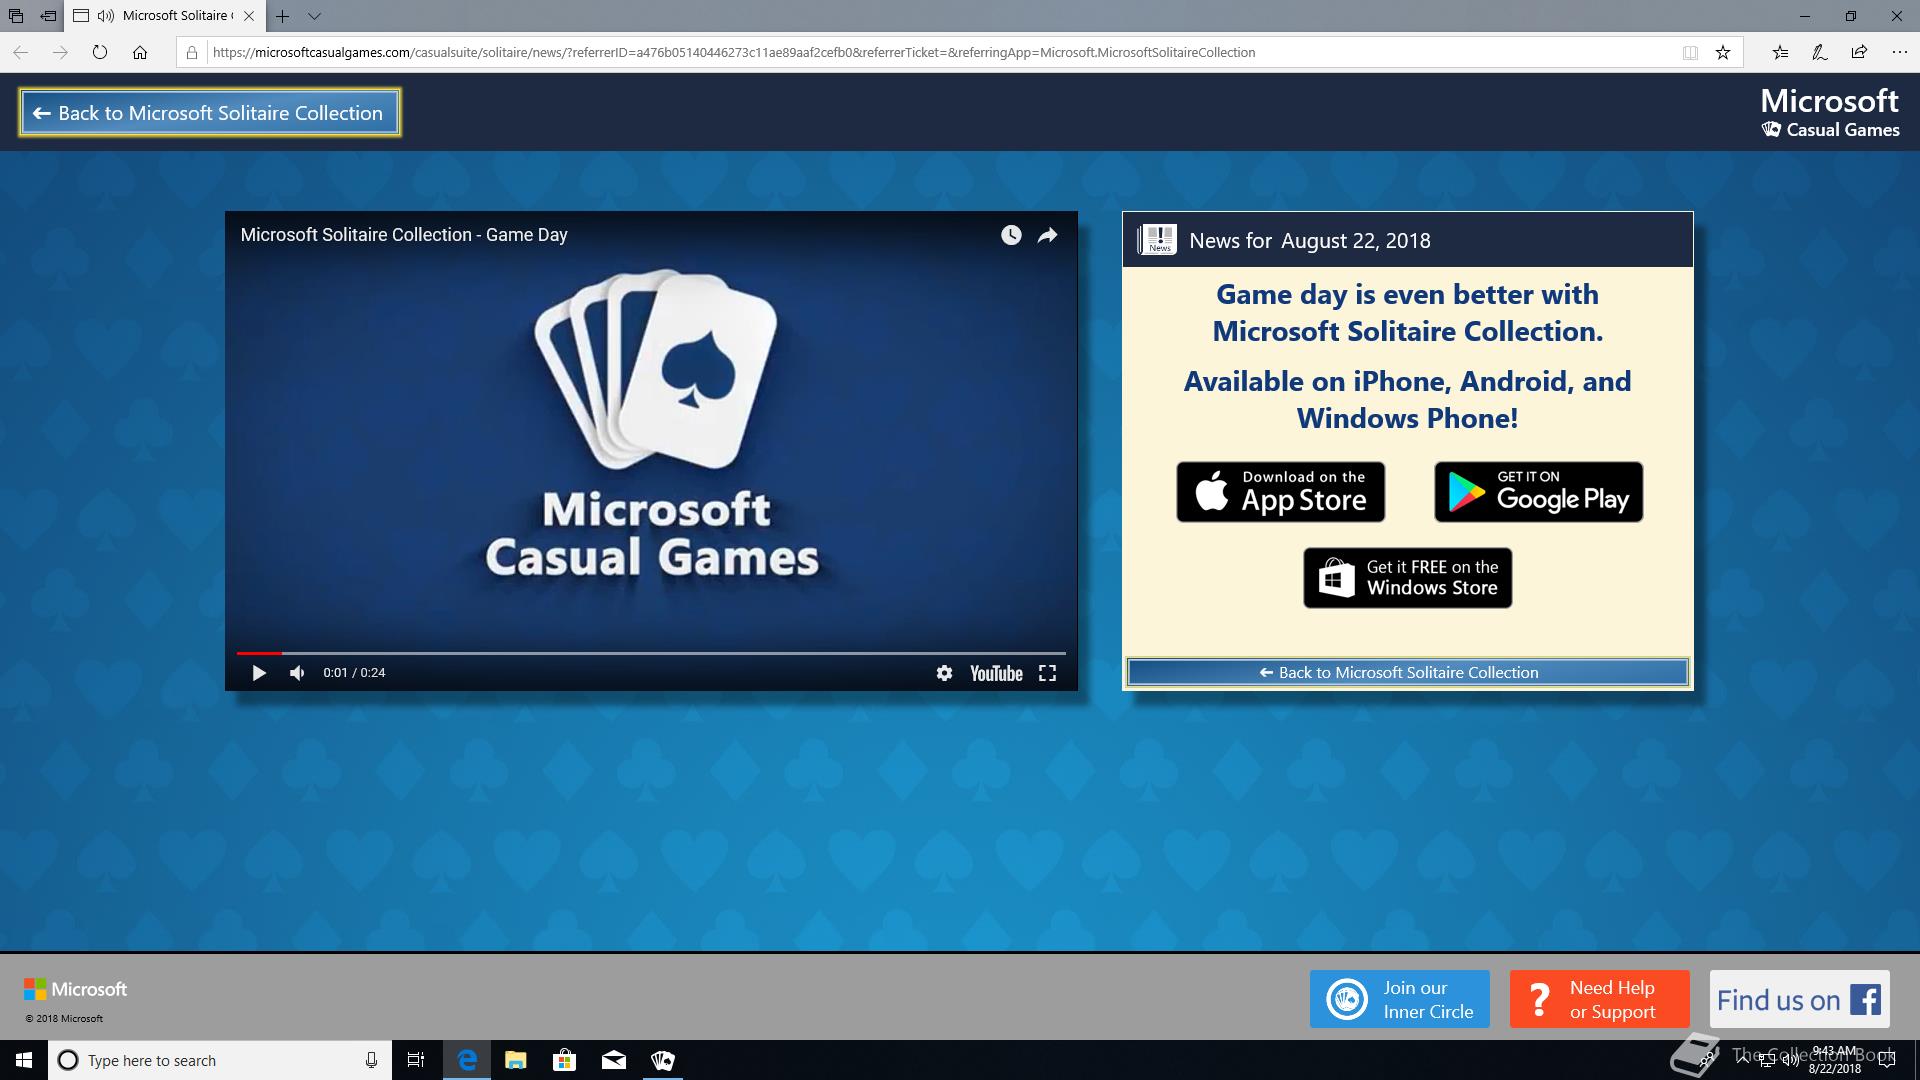Open YouTube video settings gear
This screenshot has height=1080, width=1920.
click(x=944, y=673)
